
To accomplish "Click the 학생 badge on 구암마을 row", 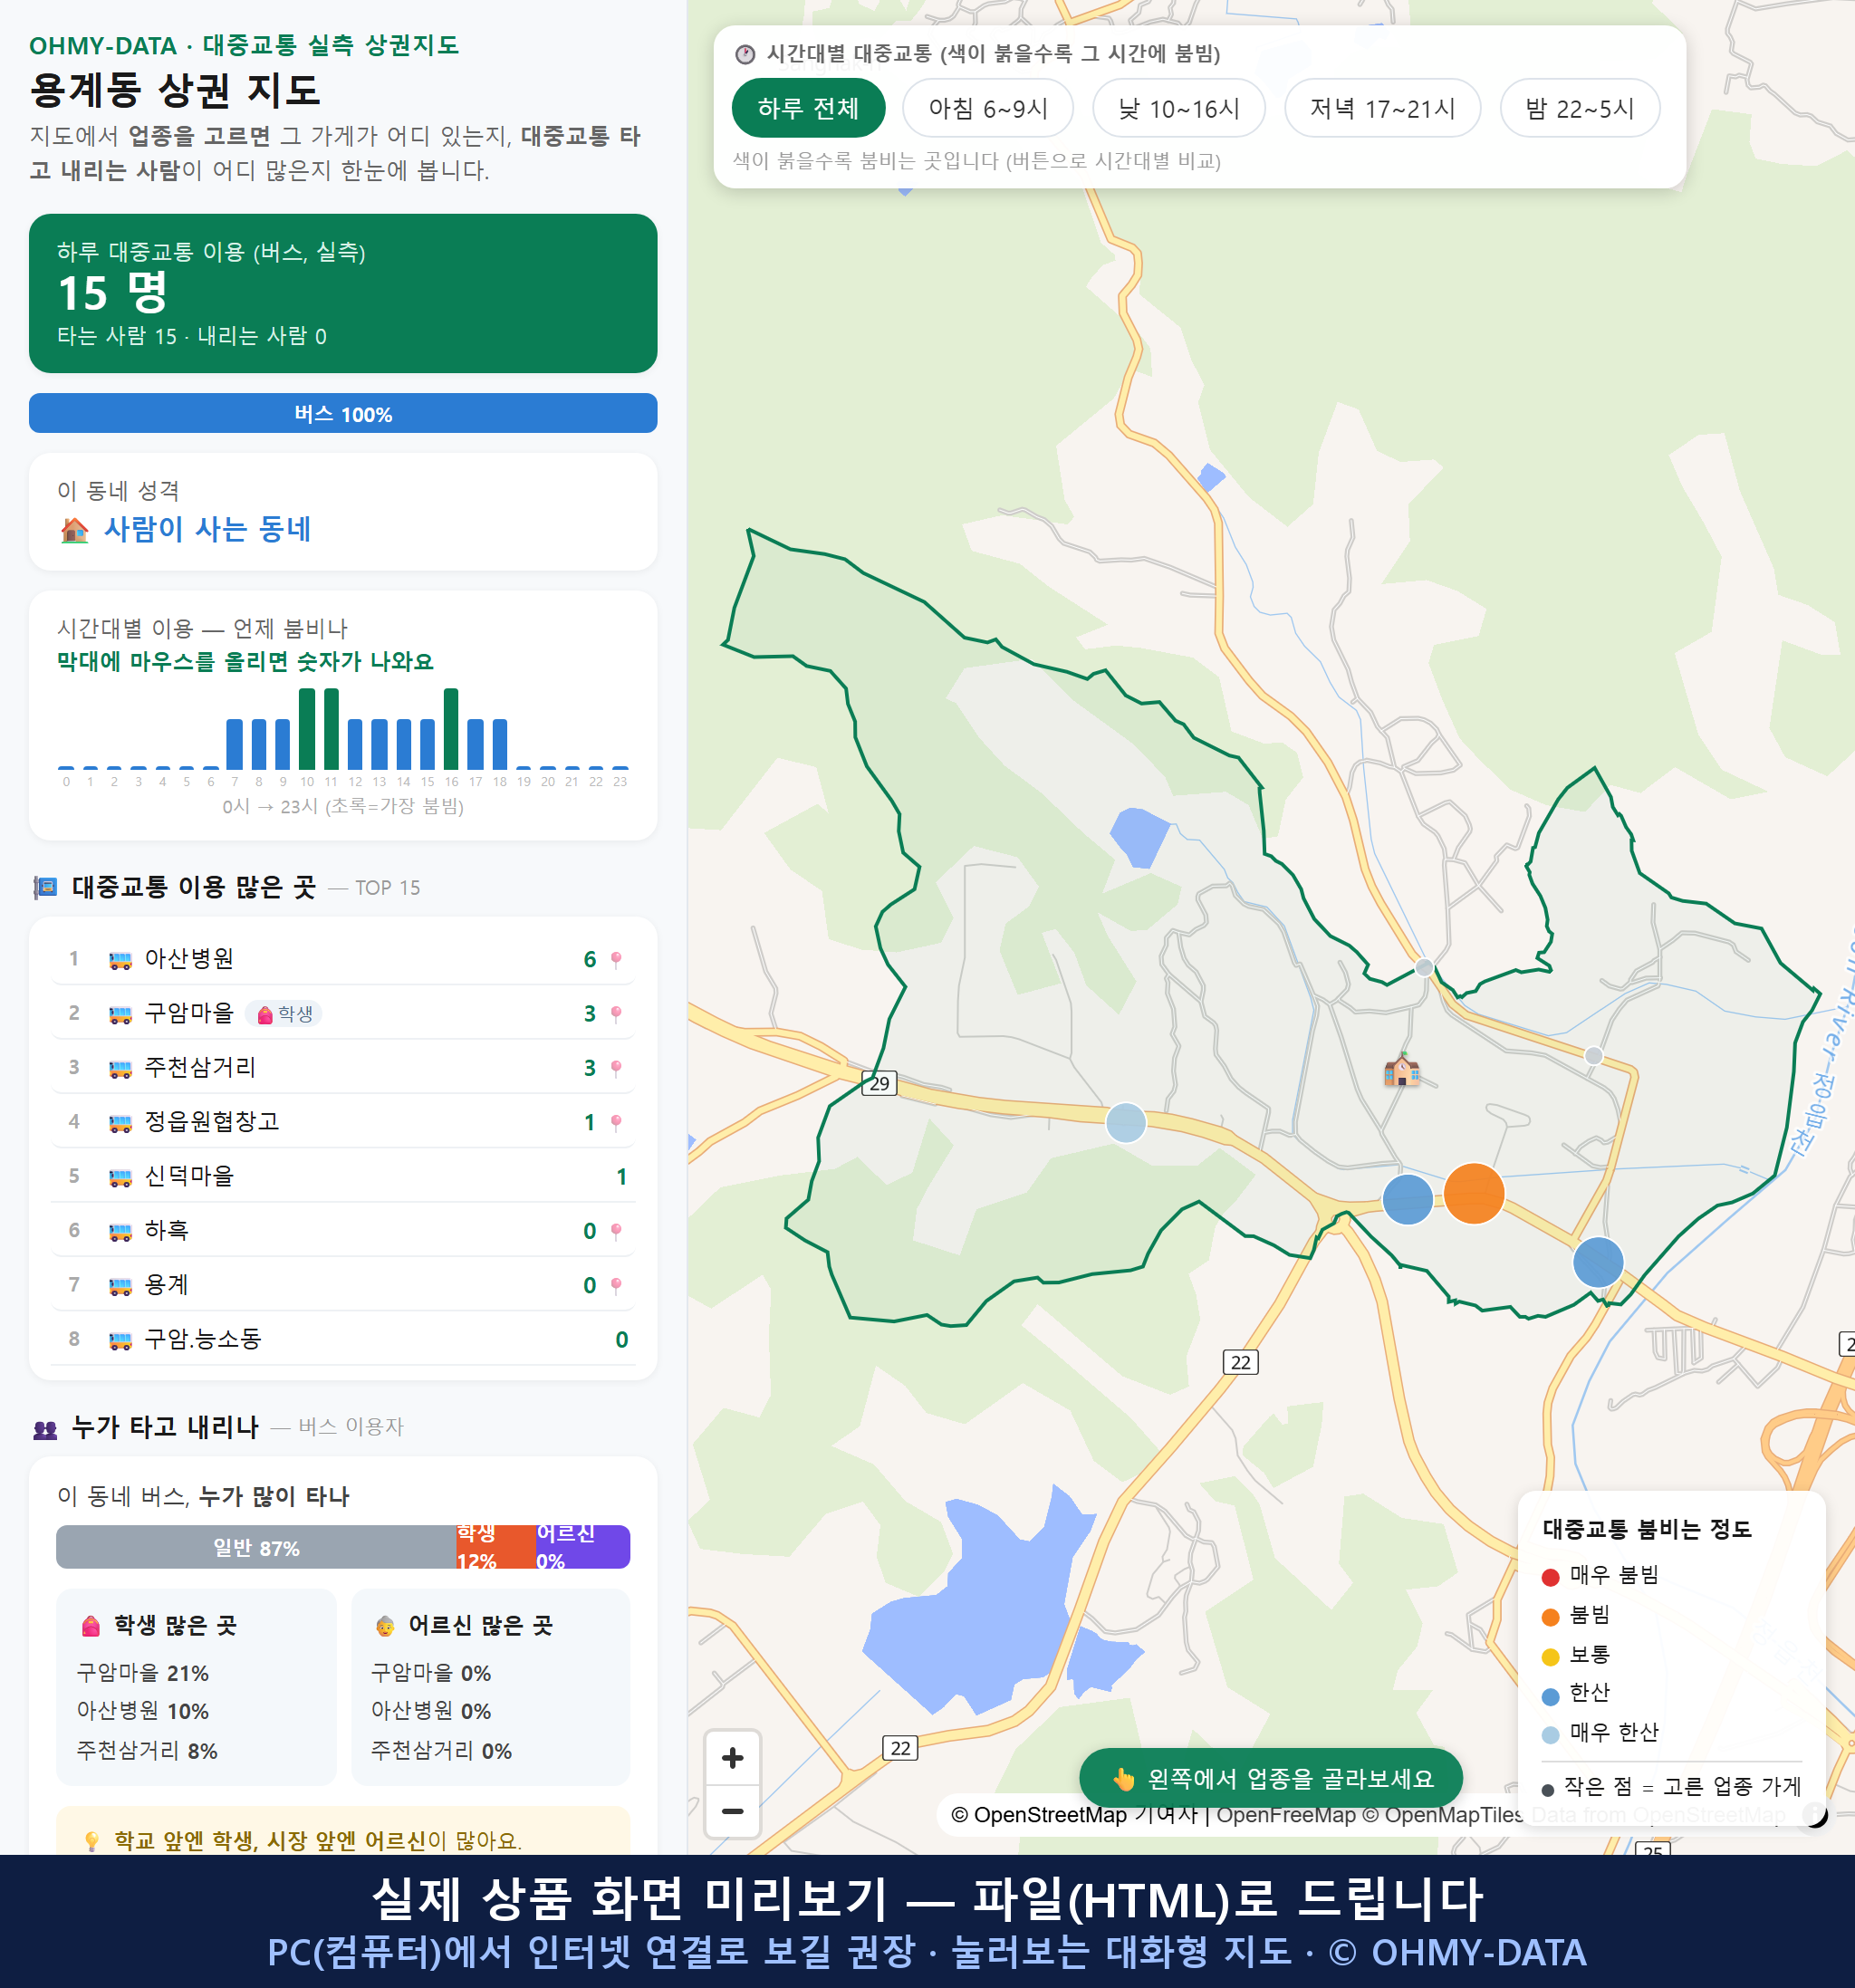I will 283,1014.
